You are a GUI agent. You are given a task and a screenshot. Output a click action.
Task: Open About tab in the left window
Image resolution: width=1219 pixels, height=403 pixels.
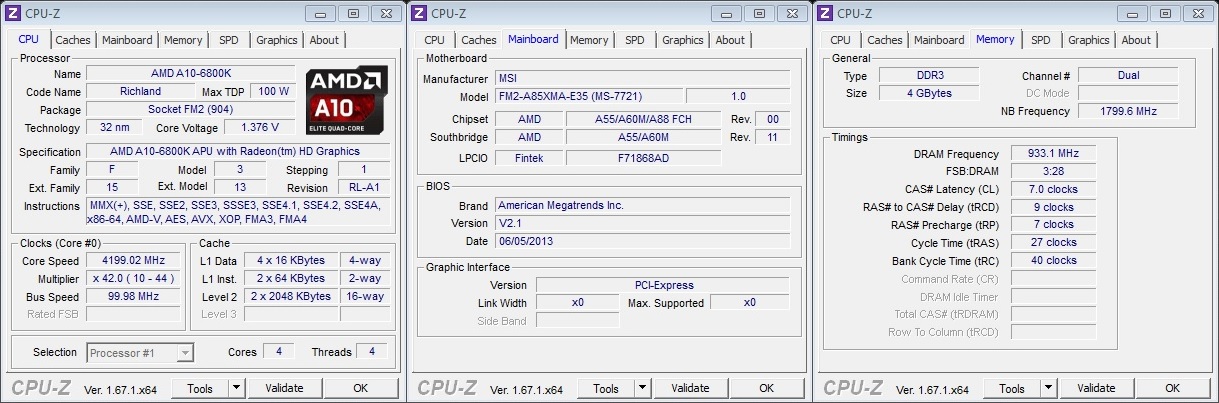(x=324, y=40)
